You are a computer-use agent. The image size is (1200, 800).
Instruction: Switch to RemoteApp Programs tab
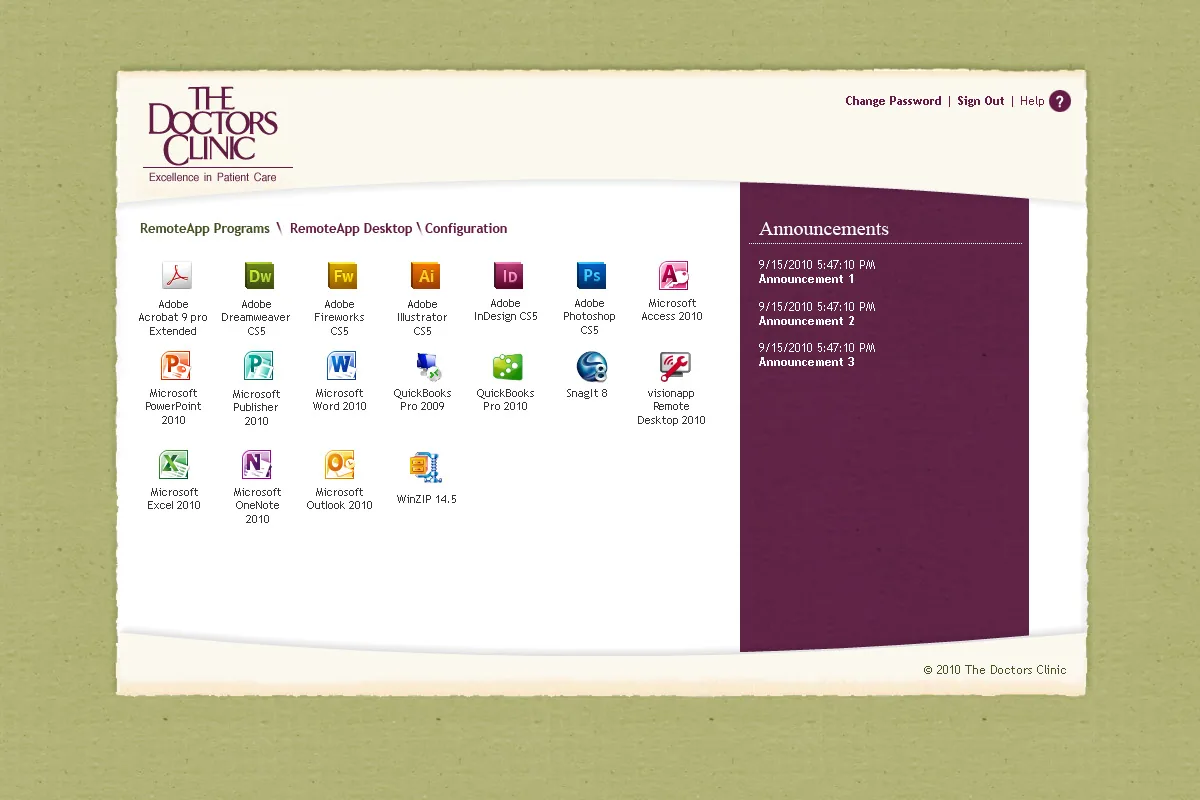205,229
